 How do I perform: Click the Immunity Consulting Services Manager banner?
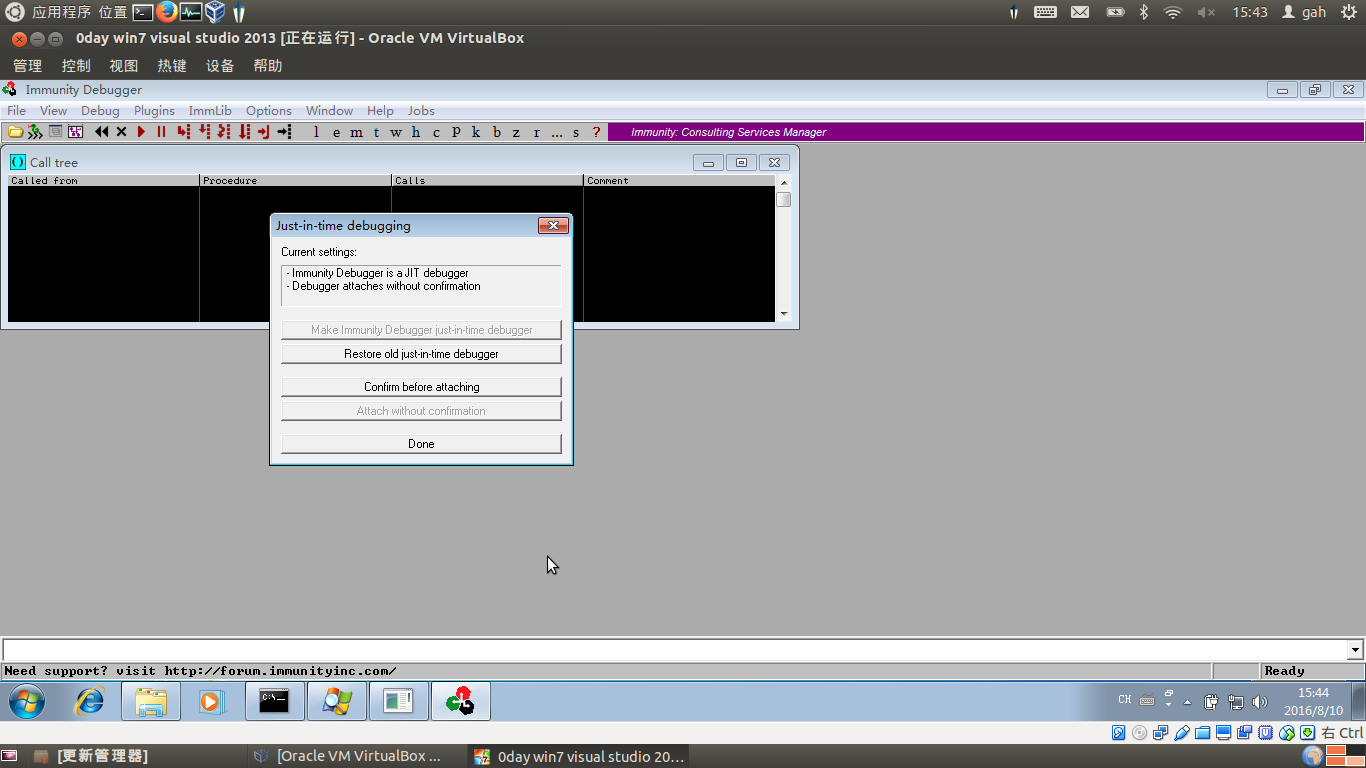985,132
